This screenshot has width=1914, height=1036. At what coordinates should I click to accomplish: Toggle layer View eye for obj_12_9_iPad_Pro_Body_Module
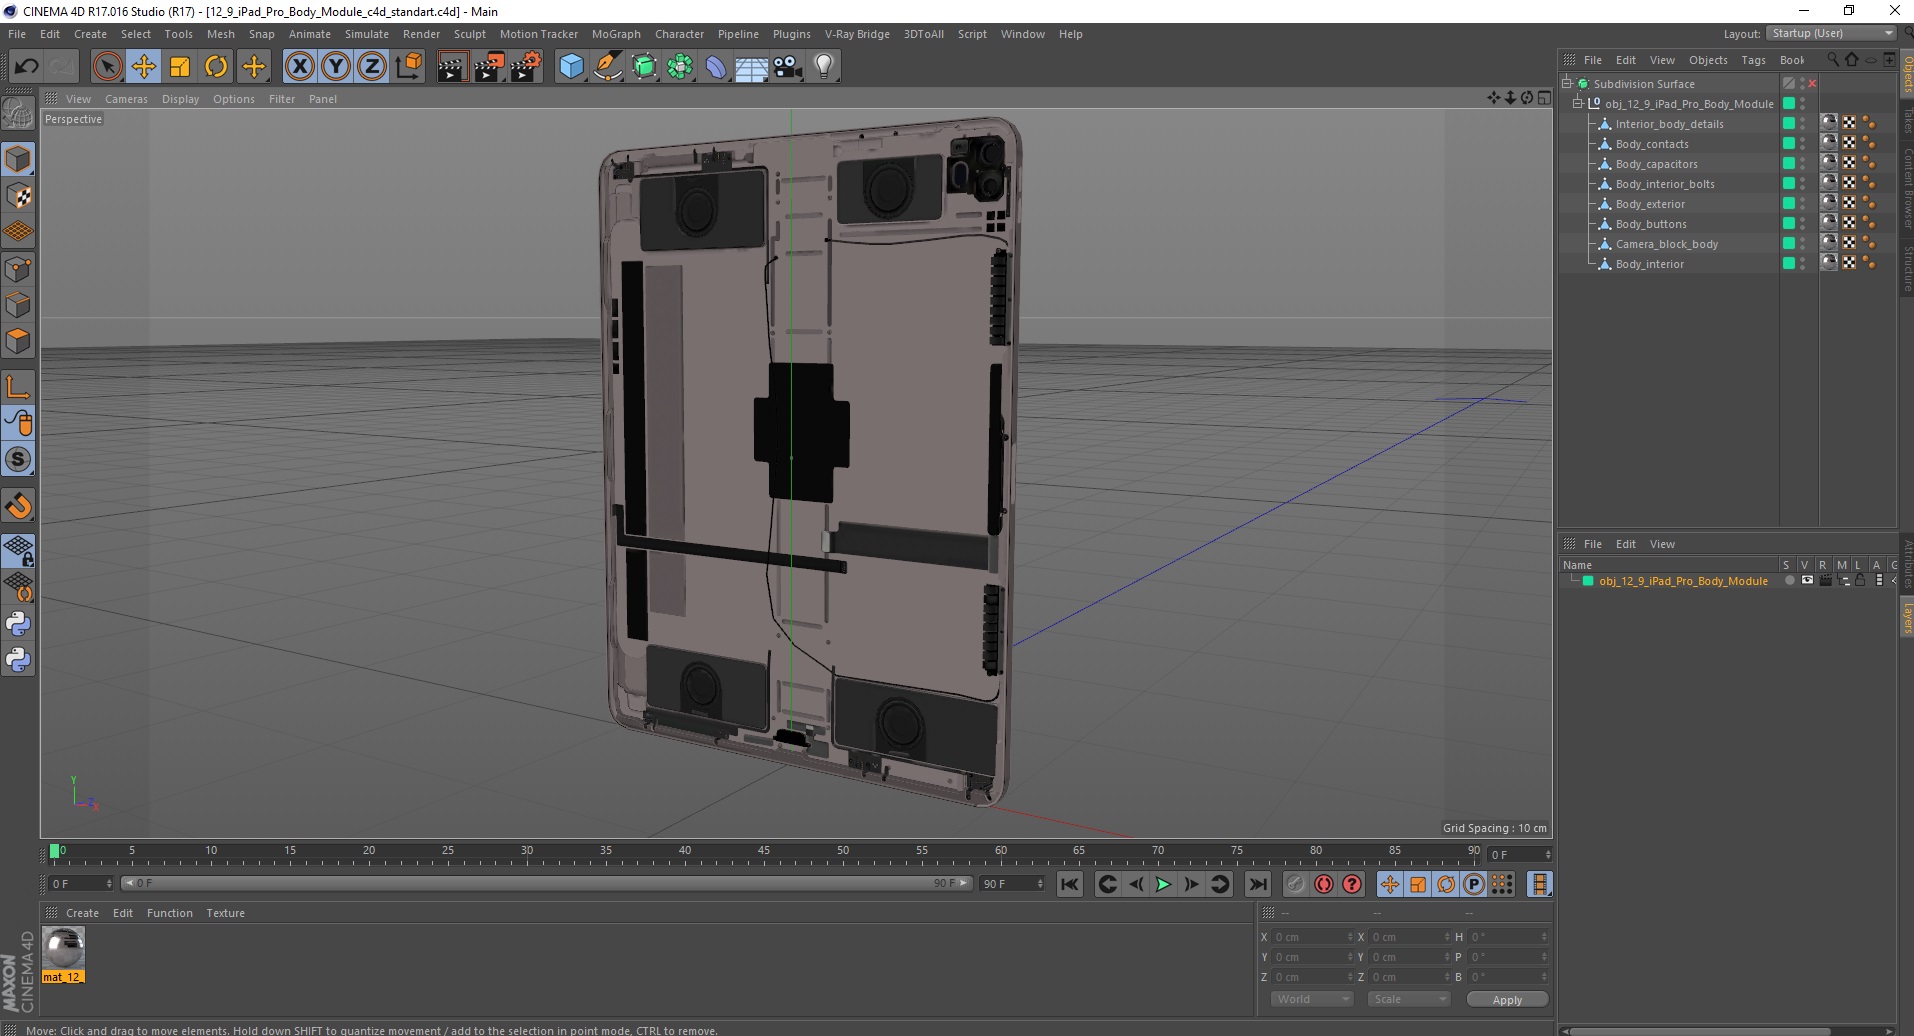tap(1807, 580)
